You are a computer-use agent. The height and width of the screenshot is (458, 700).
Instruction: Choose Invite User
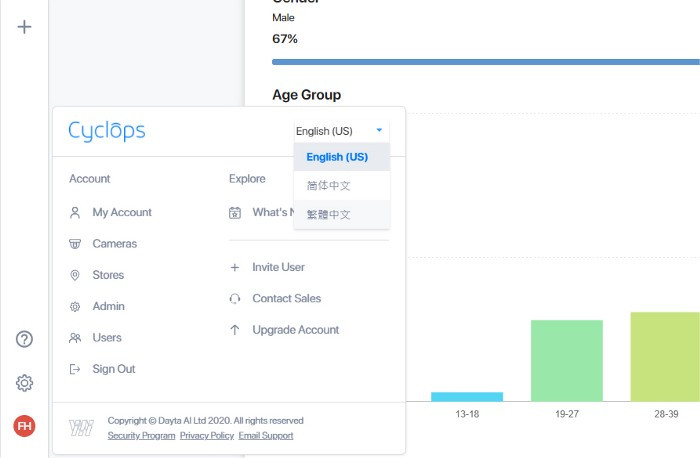click(x=278, y=267)
